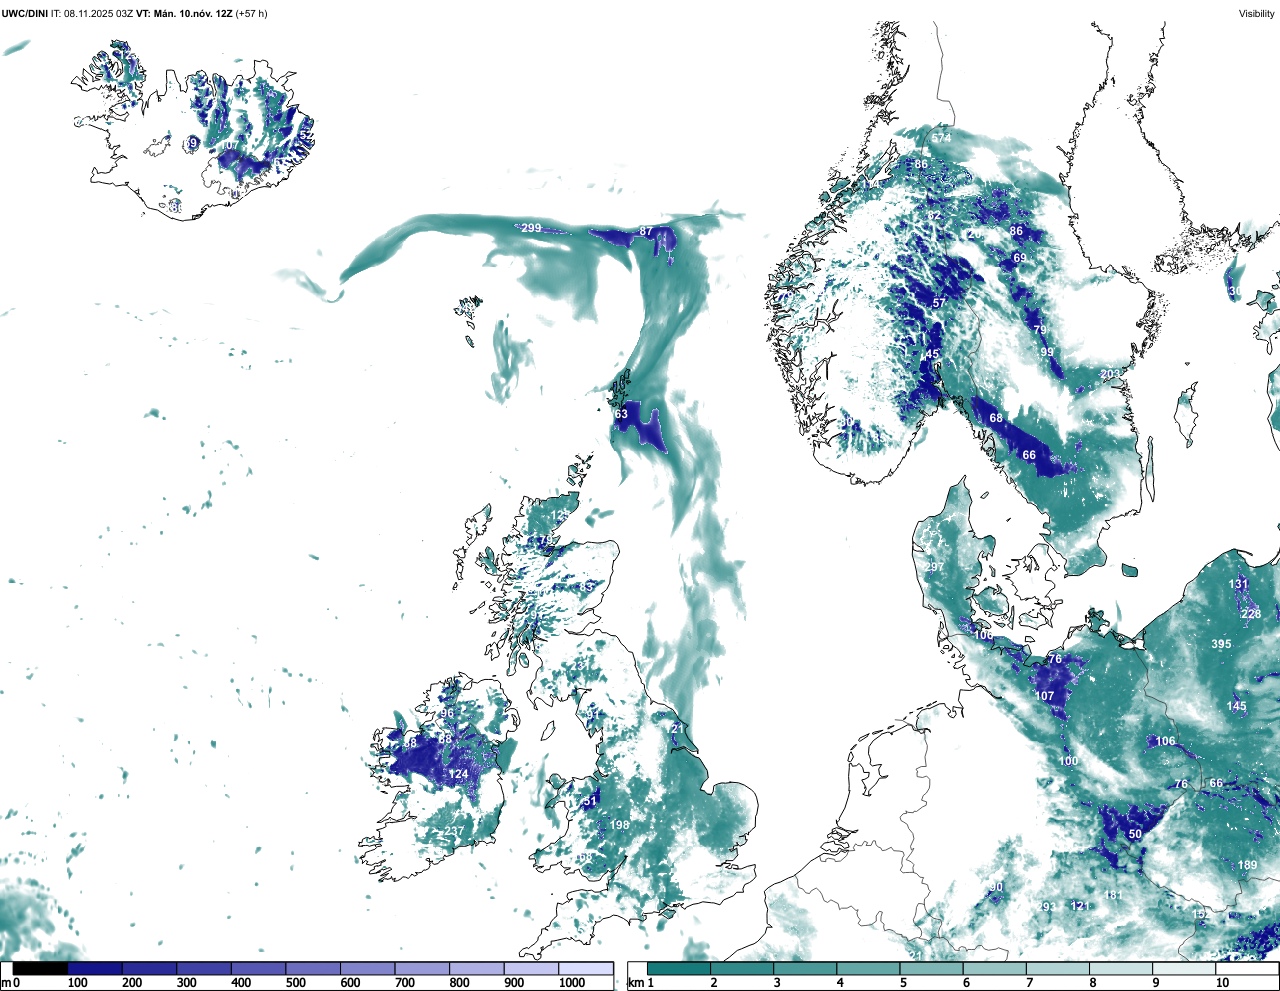
Task: Click the '79' value in central Sweden
Action: 1040,330
